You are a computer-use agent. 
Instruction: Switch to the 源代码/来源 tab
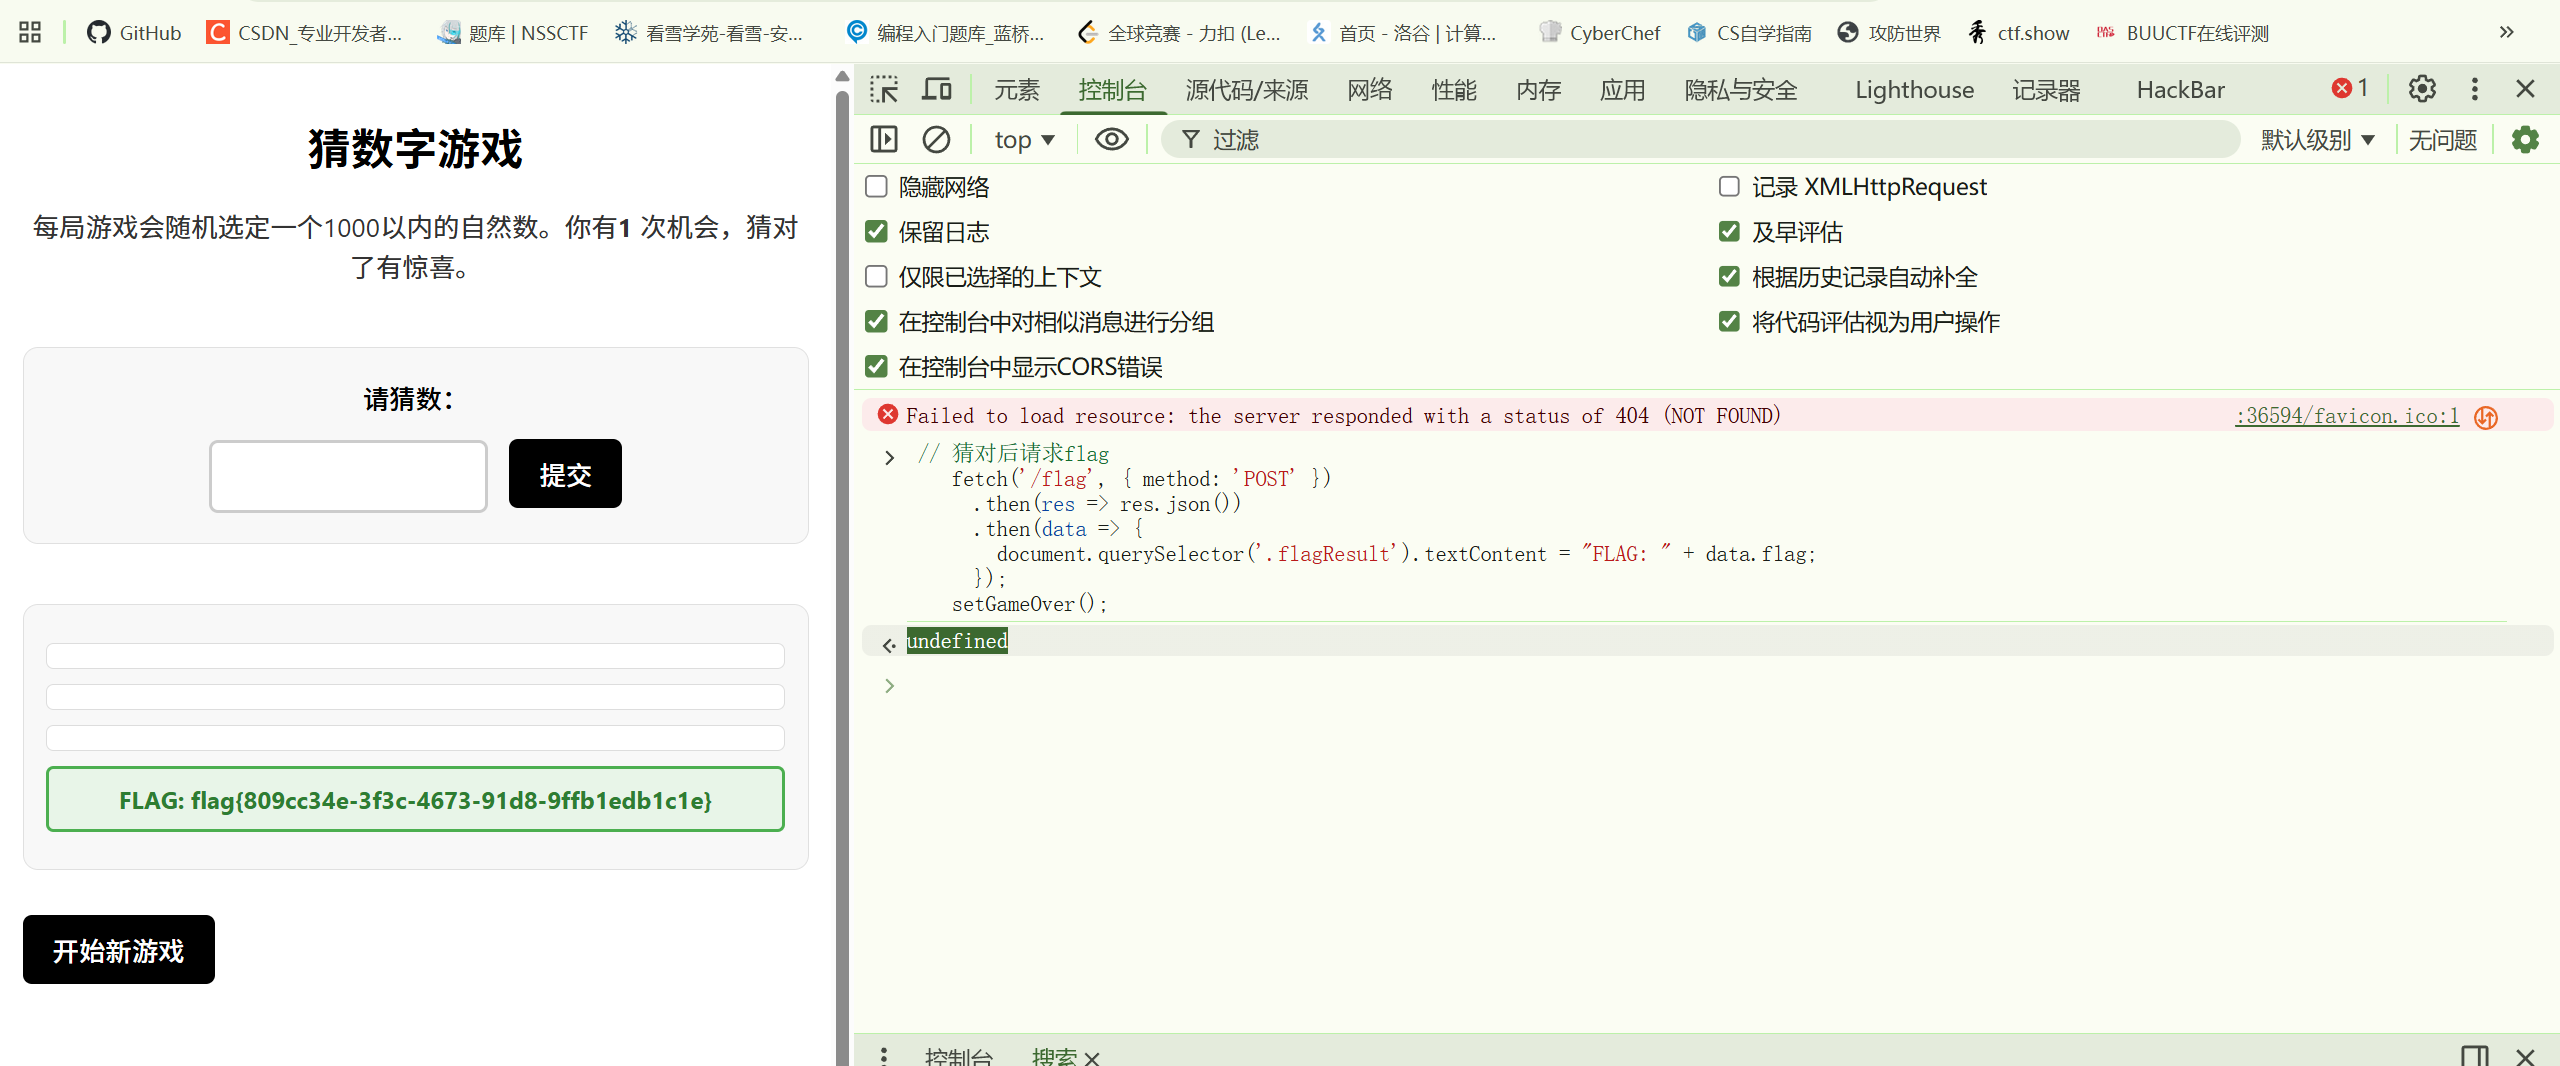click(x=1247, y=90)
